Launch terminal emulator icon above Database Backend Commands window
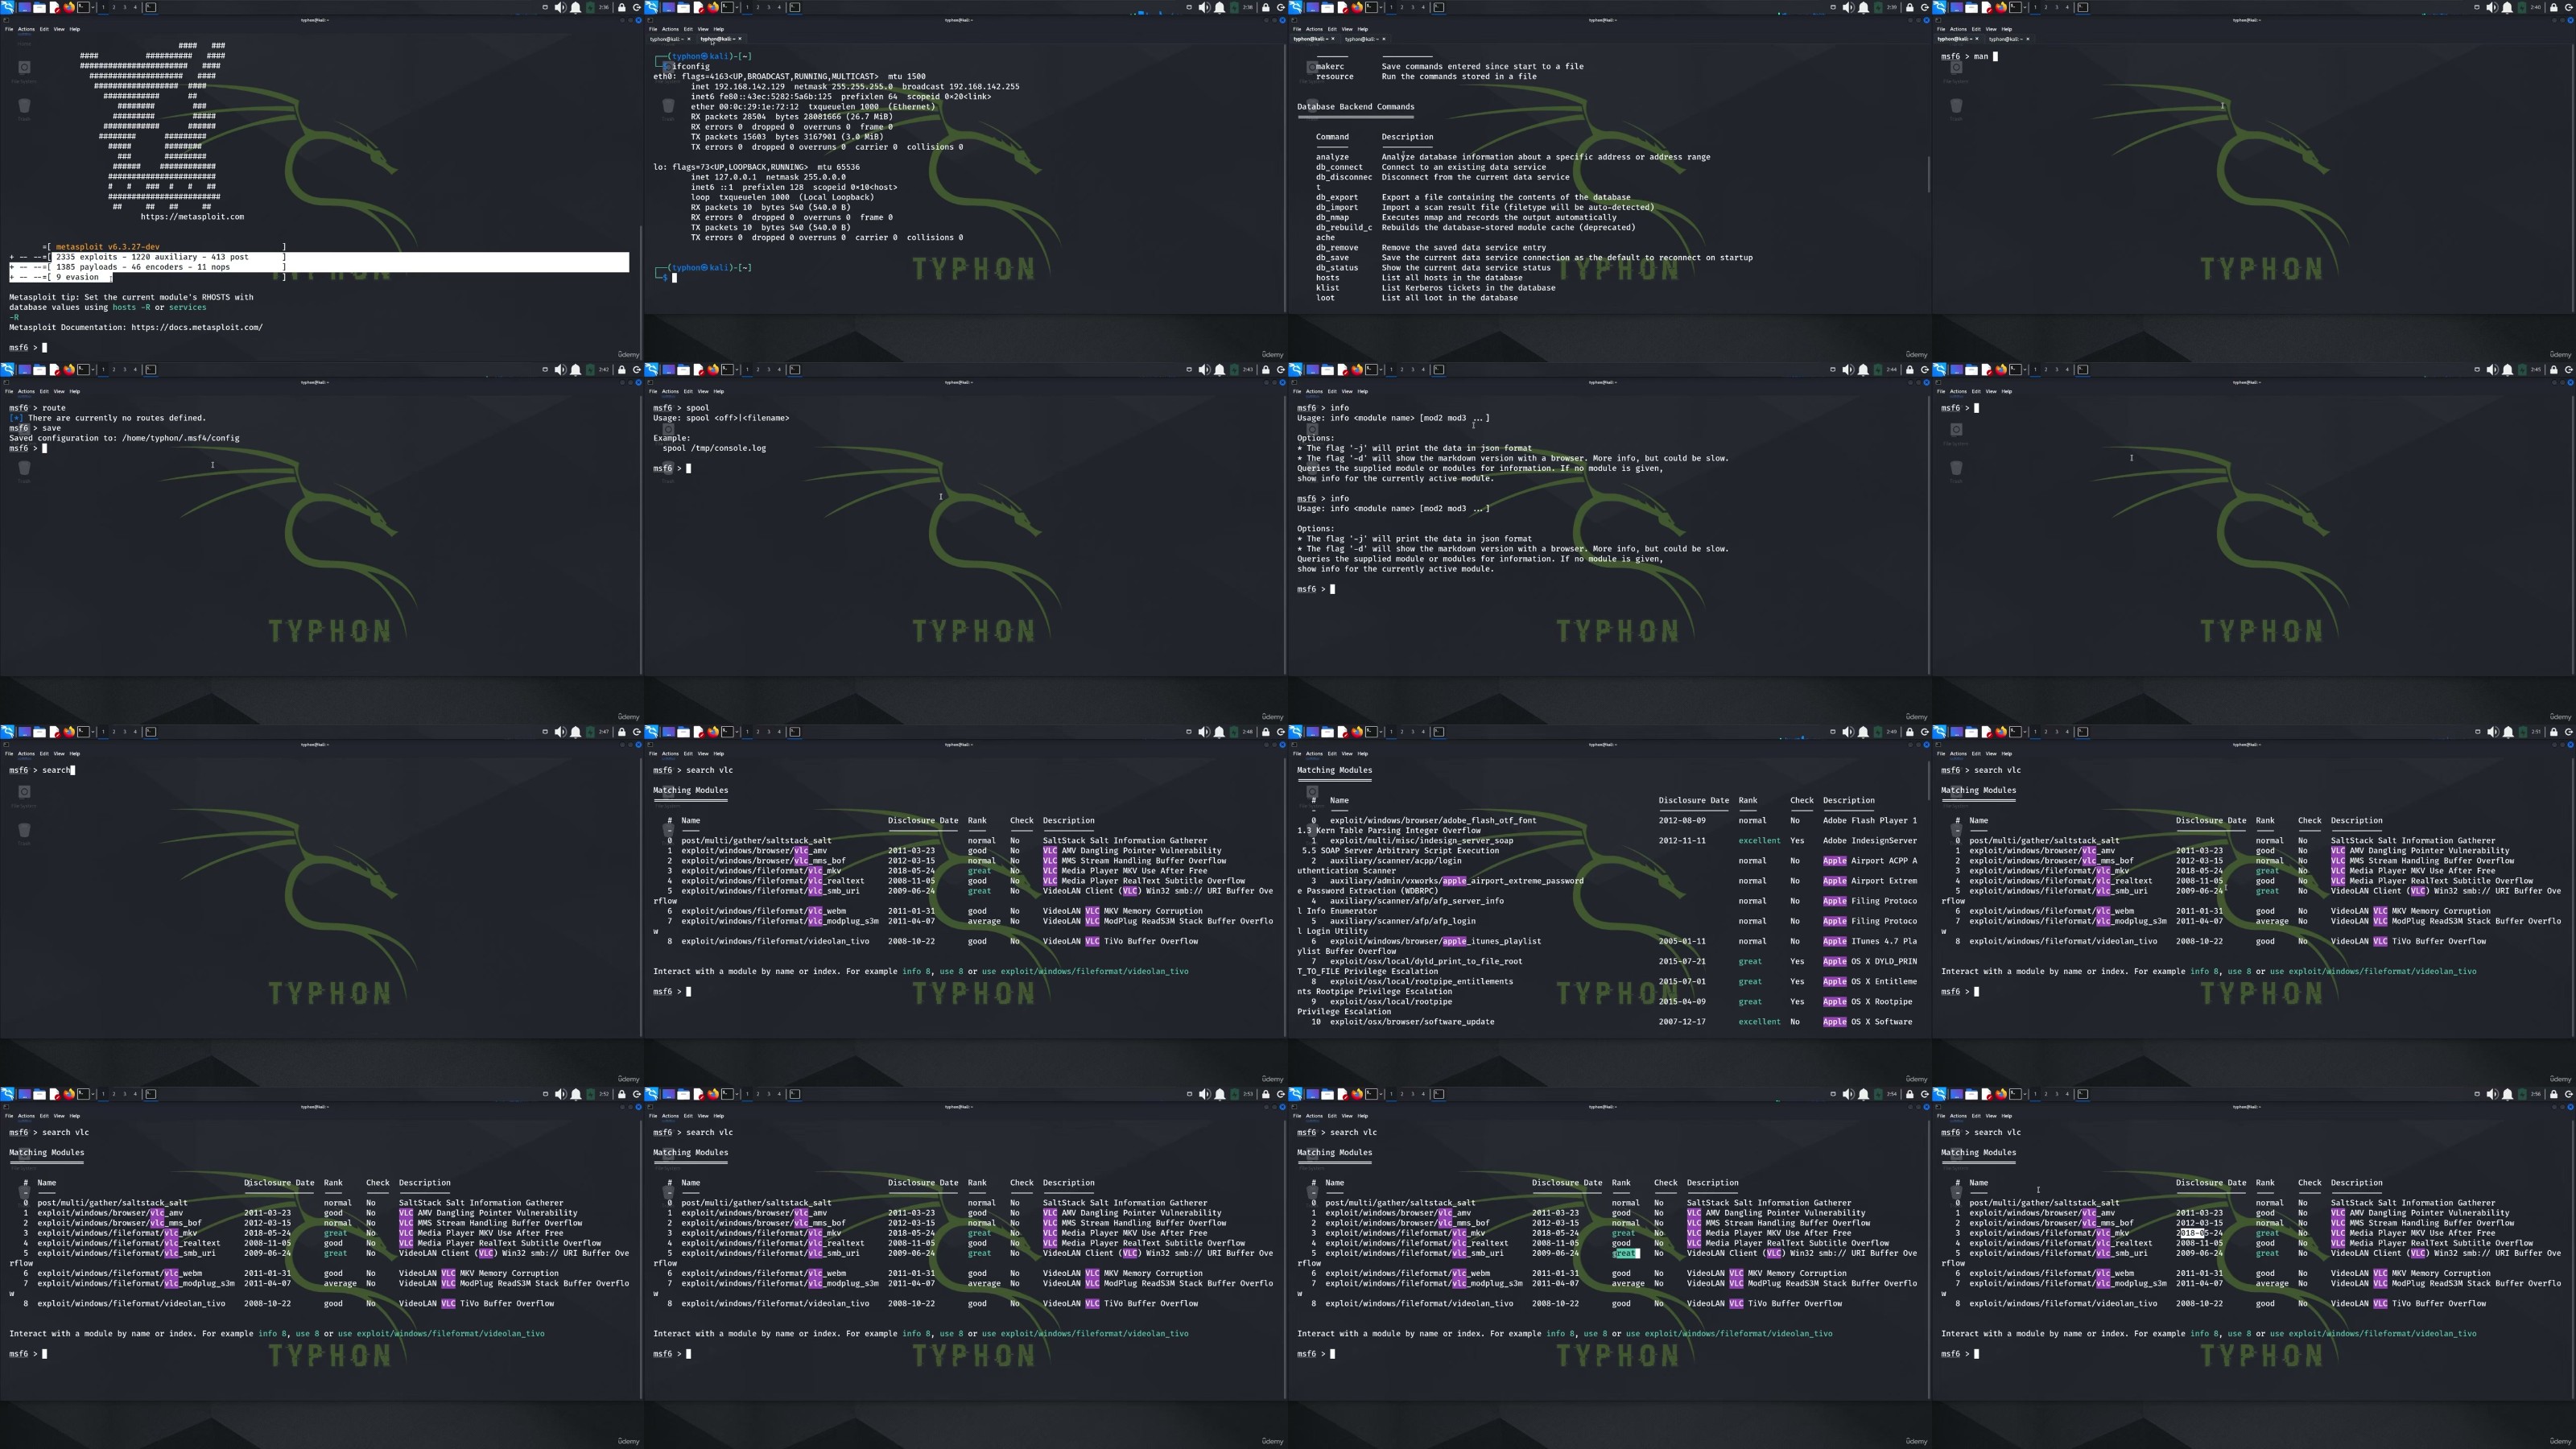The image size is (2576, 1449). (x=1371, y=7)
